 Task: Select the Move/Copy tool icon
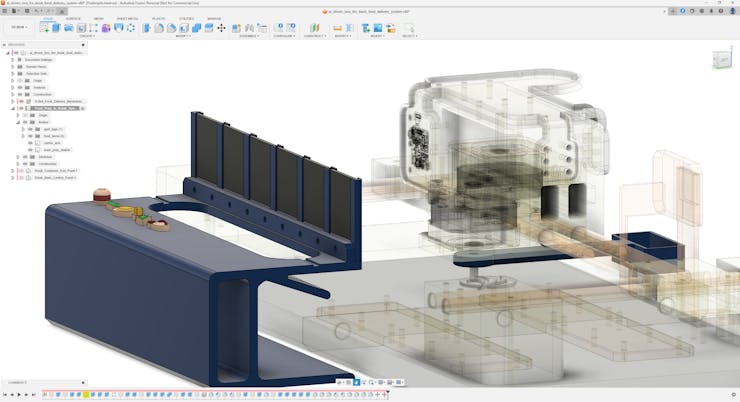221,28
